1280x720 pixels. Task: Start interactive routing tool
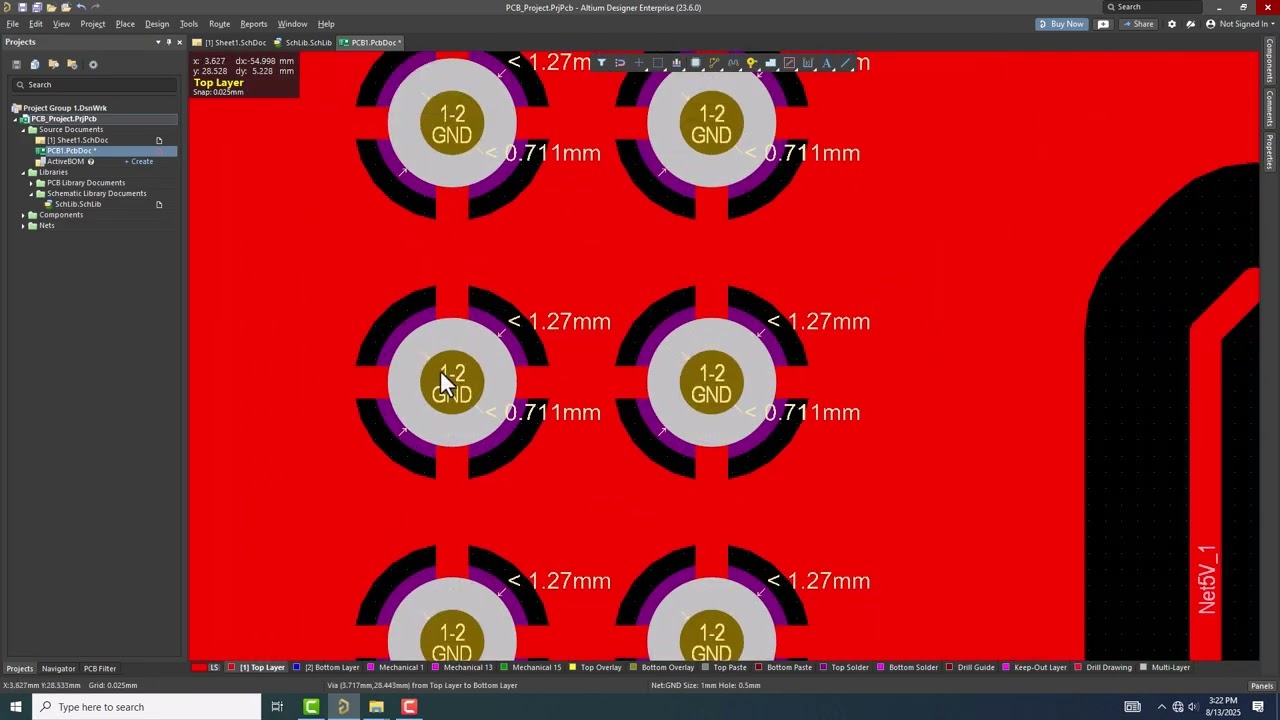point(714,63)
